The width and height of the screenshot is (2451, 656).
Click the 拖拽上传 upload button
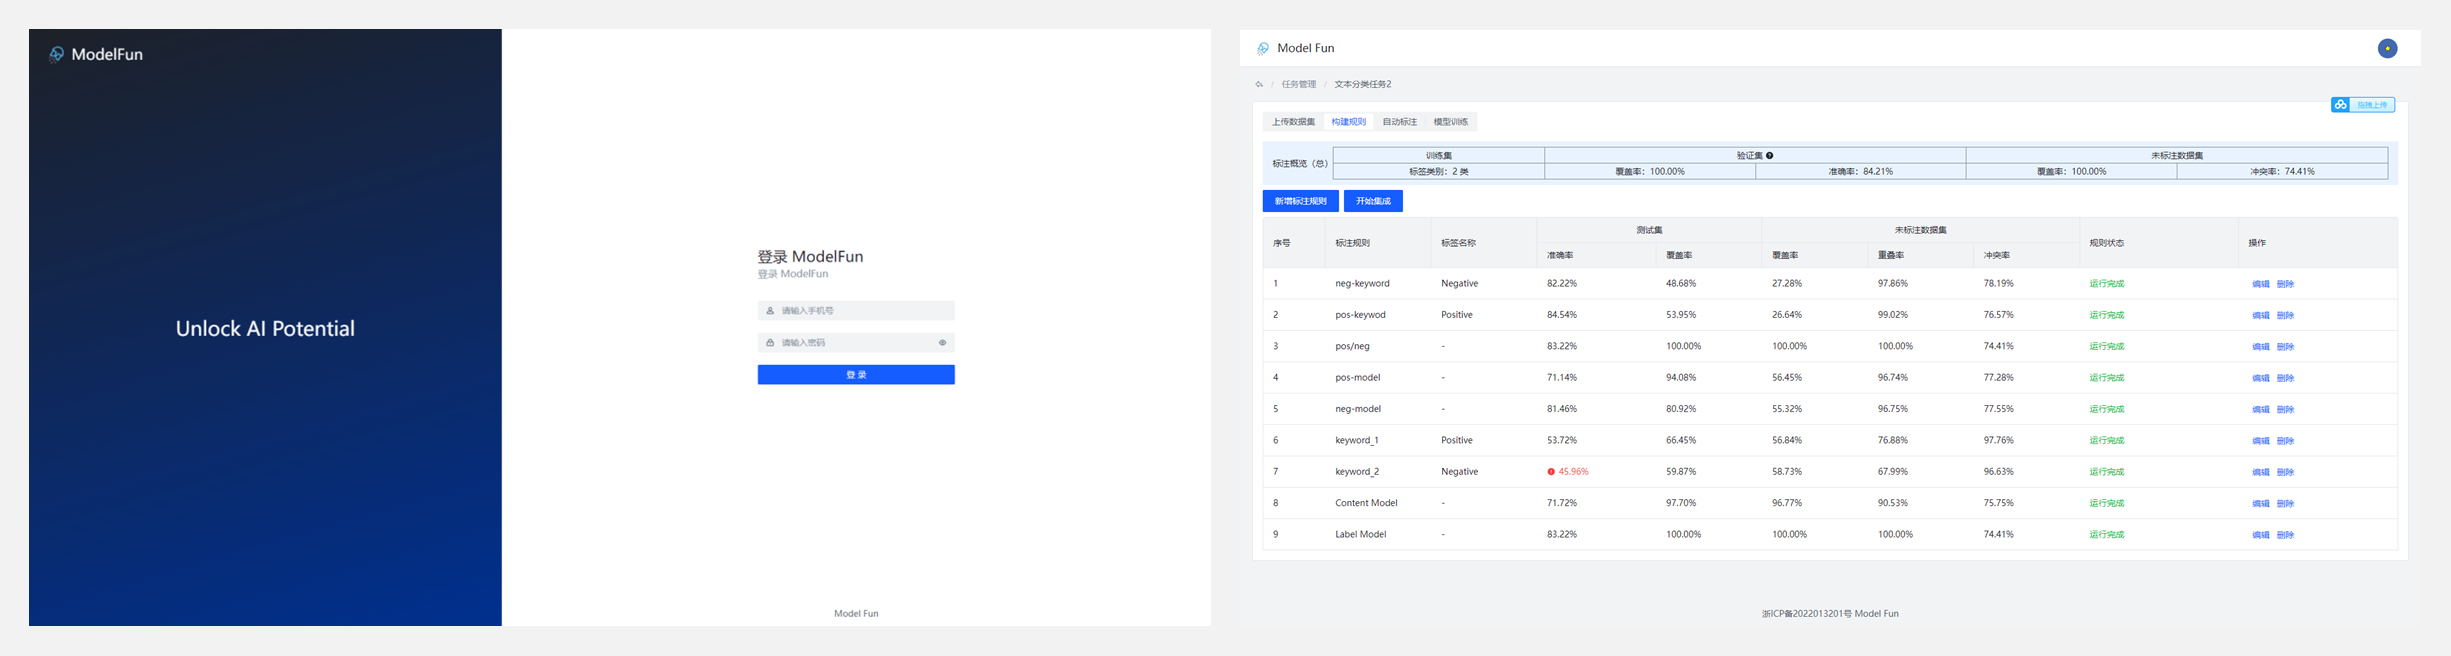coord(2362,105)
